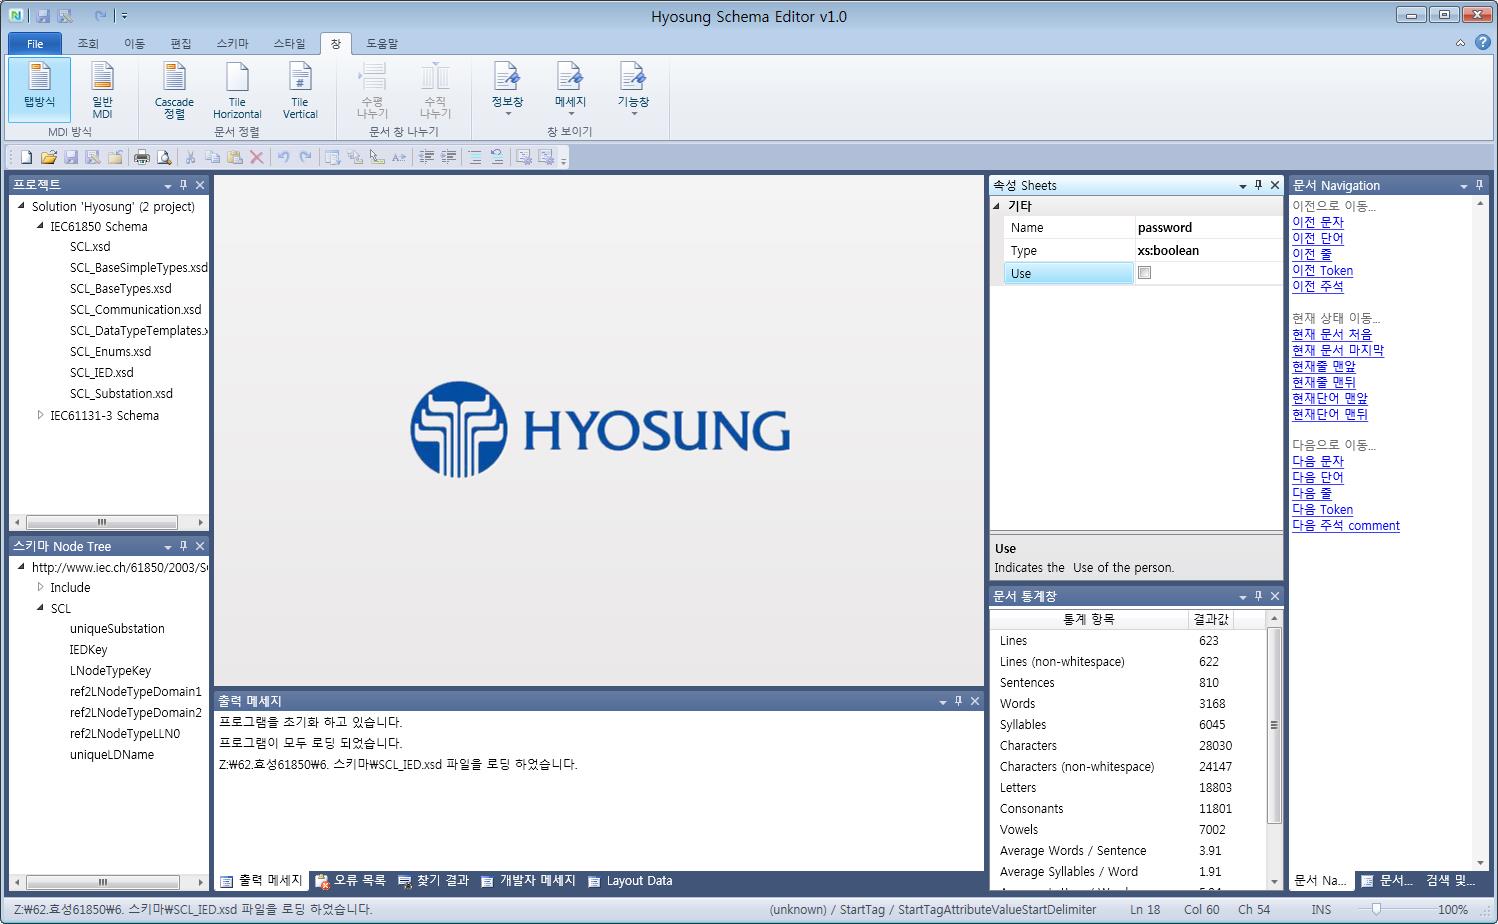The width and height of the screenshot is (1498, 924).
Task: Toggle auto-hide pin on 문서 통계창 panel
Action: 1258,596
